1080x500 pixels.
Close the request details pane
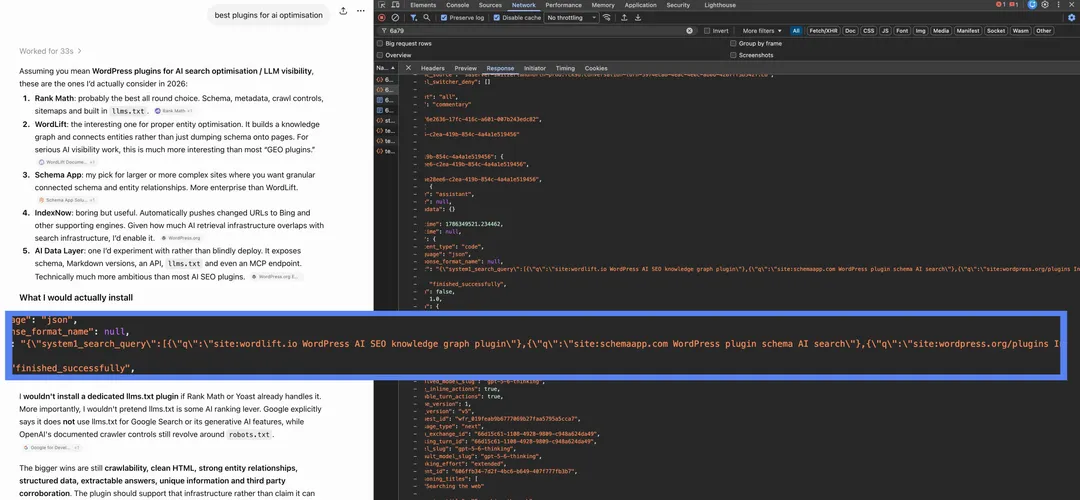click(x=408, y=68)
